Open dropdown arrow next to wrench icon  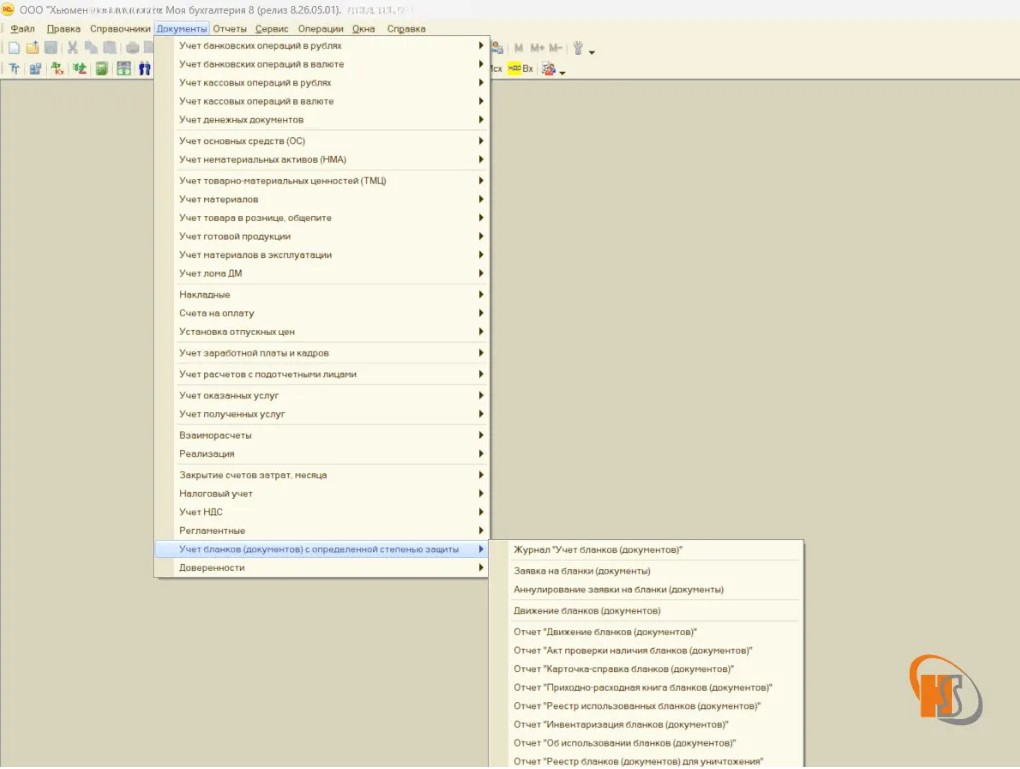(591, 51)
